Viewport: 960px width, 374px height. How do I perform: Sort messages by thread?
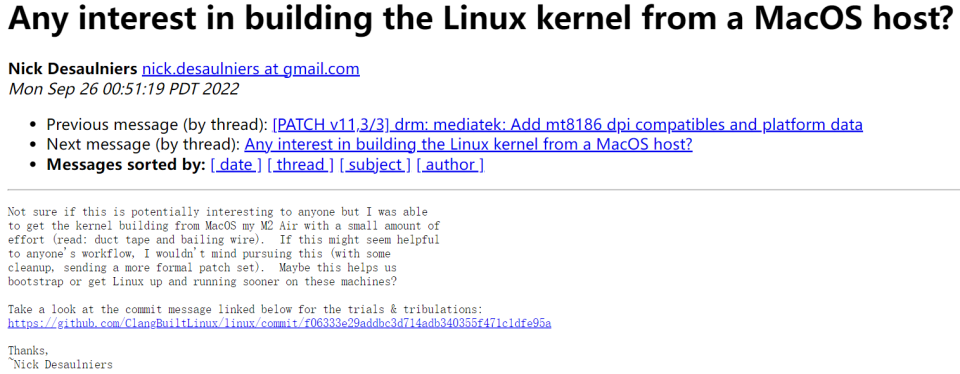tap(300, 165)
